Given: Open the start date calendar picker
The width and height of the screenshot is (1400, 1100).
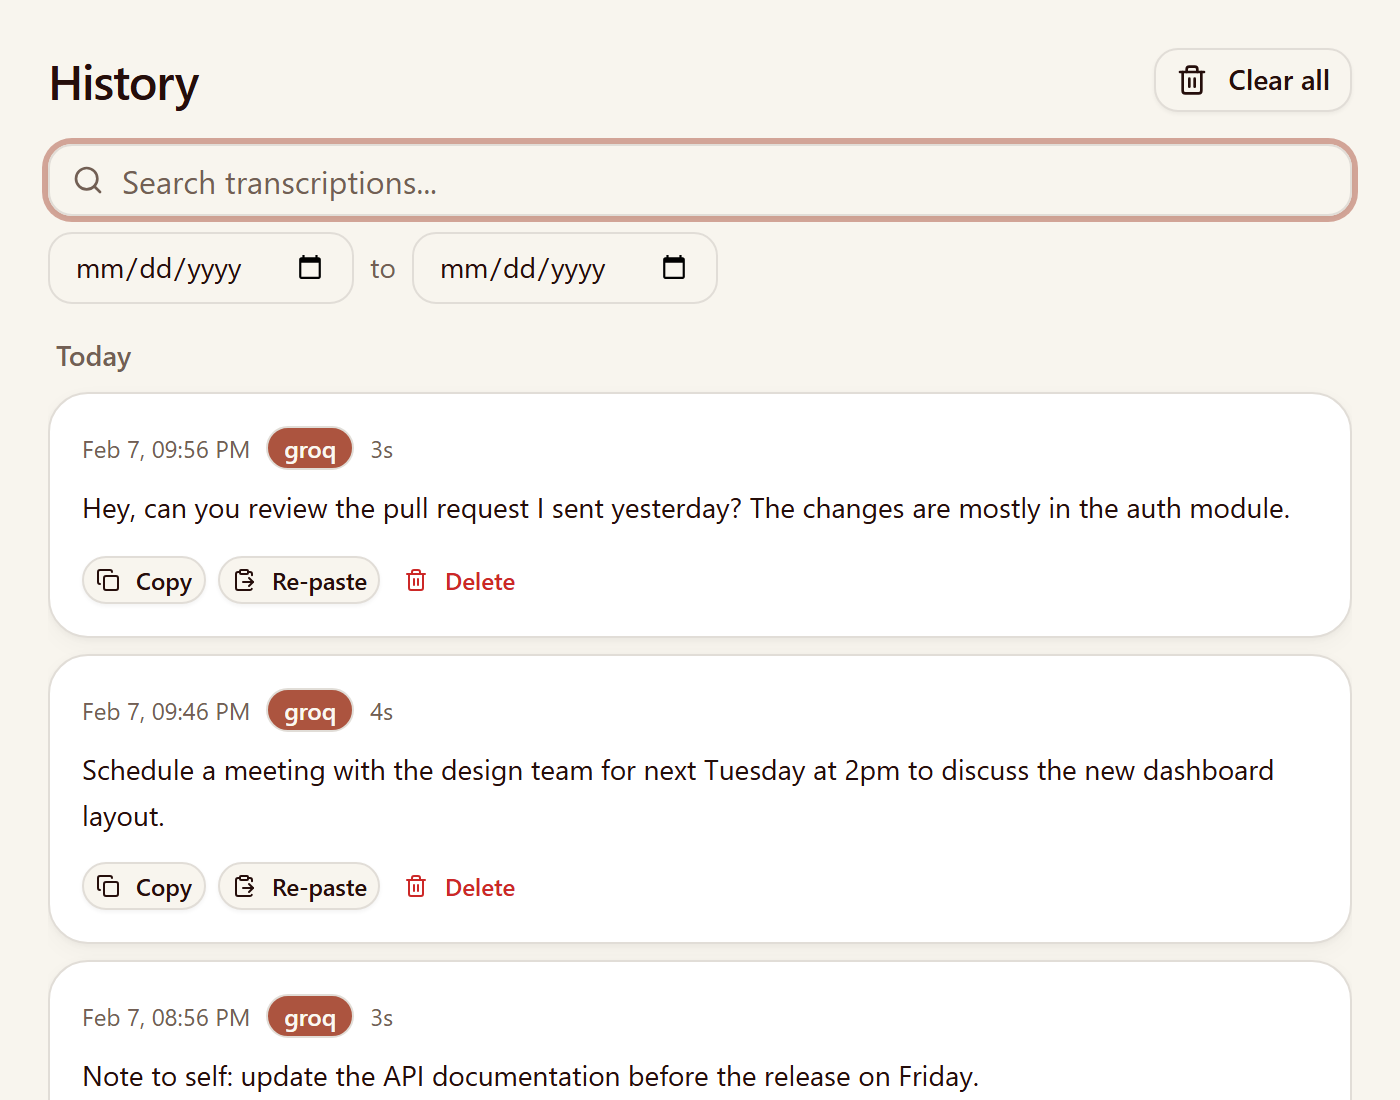Looking at the screenshot, I should (x=310, y=268).
